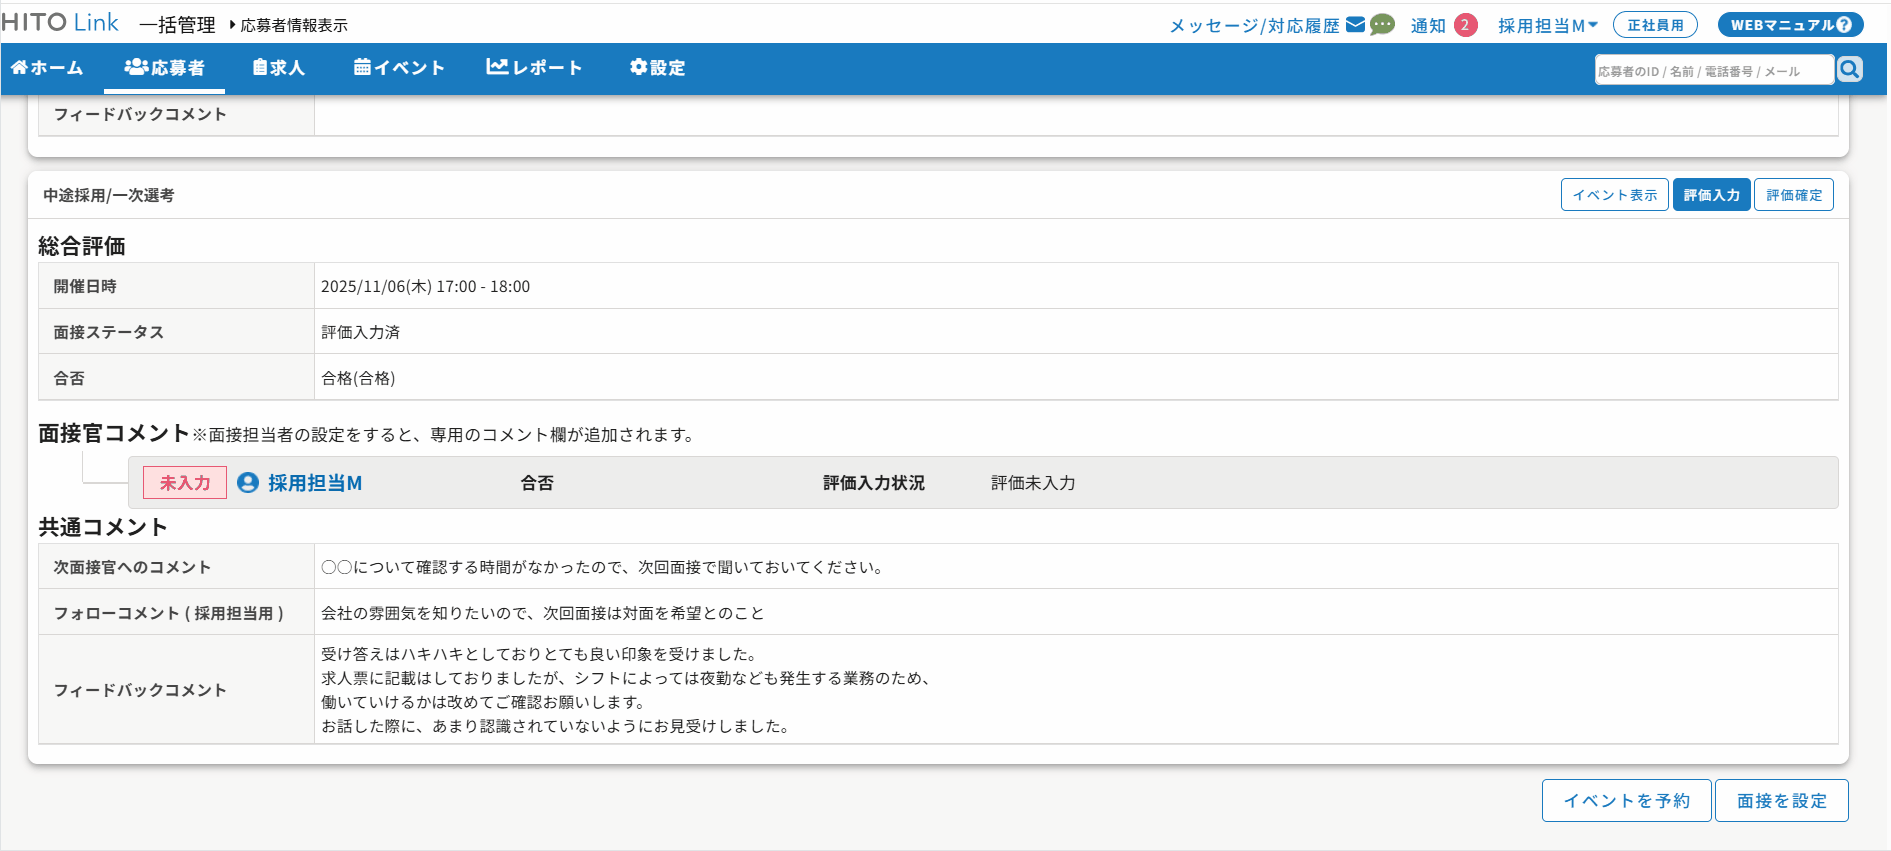Image resolution: width=1891 pixels, height=851 pixels.
Task: Open the 求人 tab
Action: pyautogui.click(x=278, y=68)
